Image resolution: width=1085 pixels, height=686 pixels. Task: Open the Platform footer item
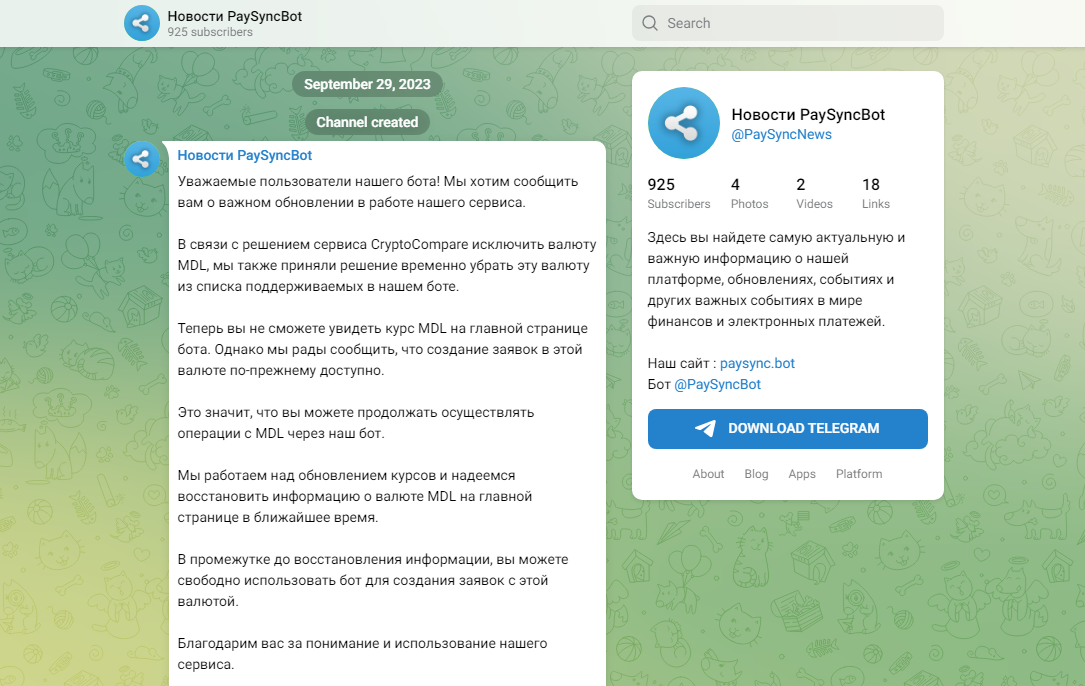[858, 473]
